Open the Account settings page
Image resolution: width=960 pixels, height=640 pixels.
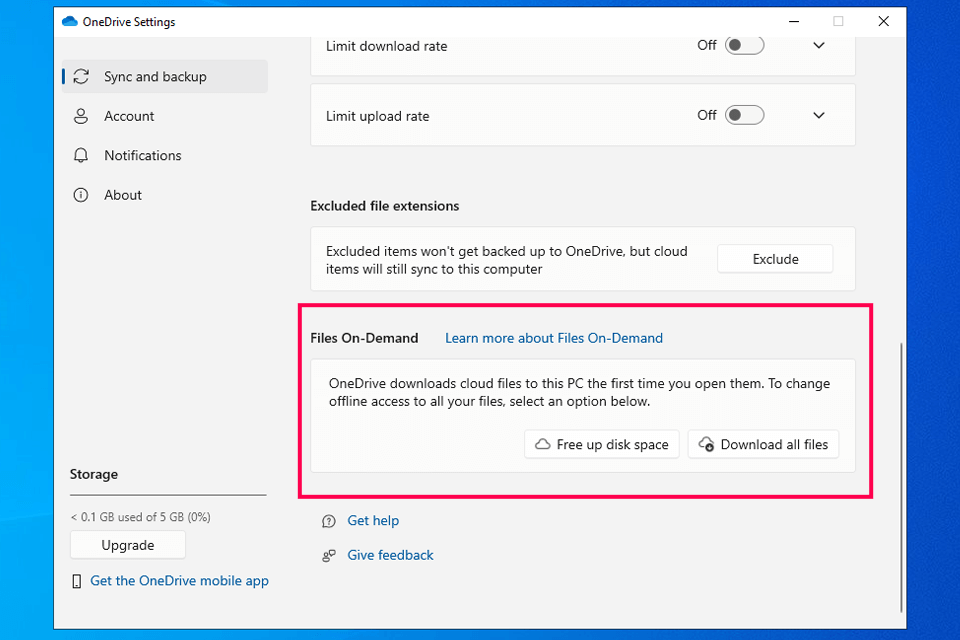(x=129, y=116)
